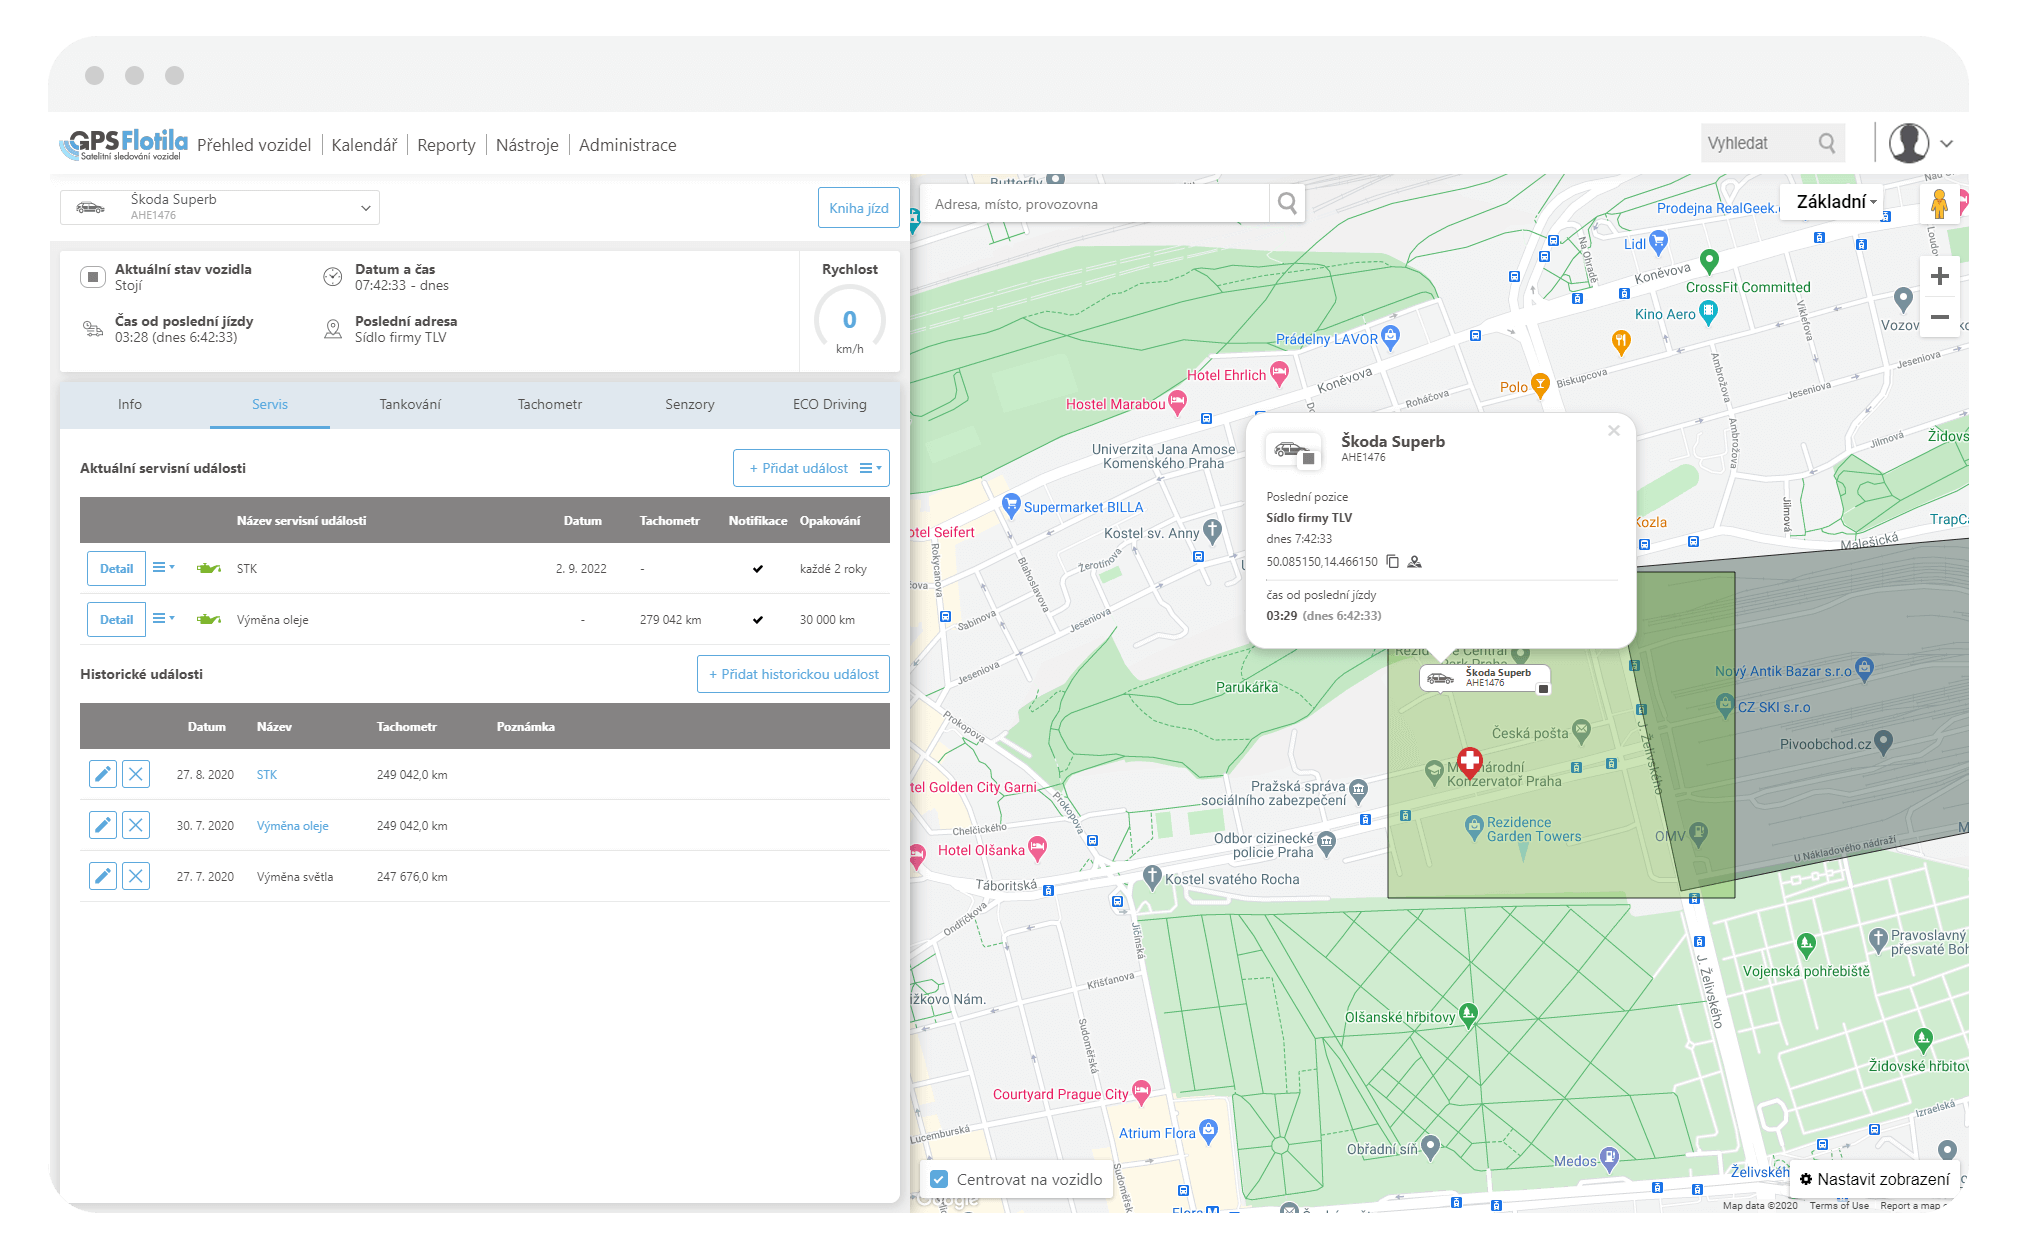The image size is (2020, 1247).
Task: Toggle notification checkmark for STK
Action: point(758,569)
